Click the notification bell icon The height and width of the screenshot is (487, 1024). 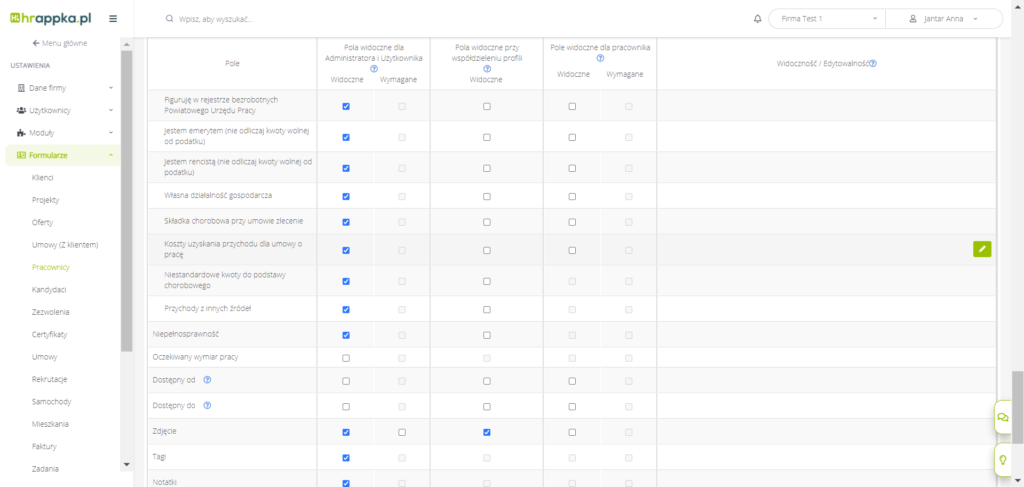(x=757, y=19)
